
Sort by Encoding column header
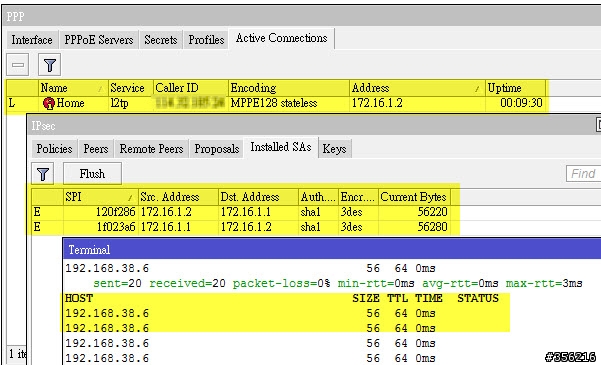pos(289,88)
